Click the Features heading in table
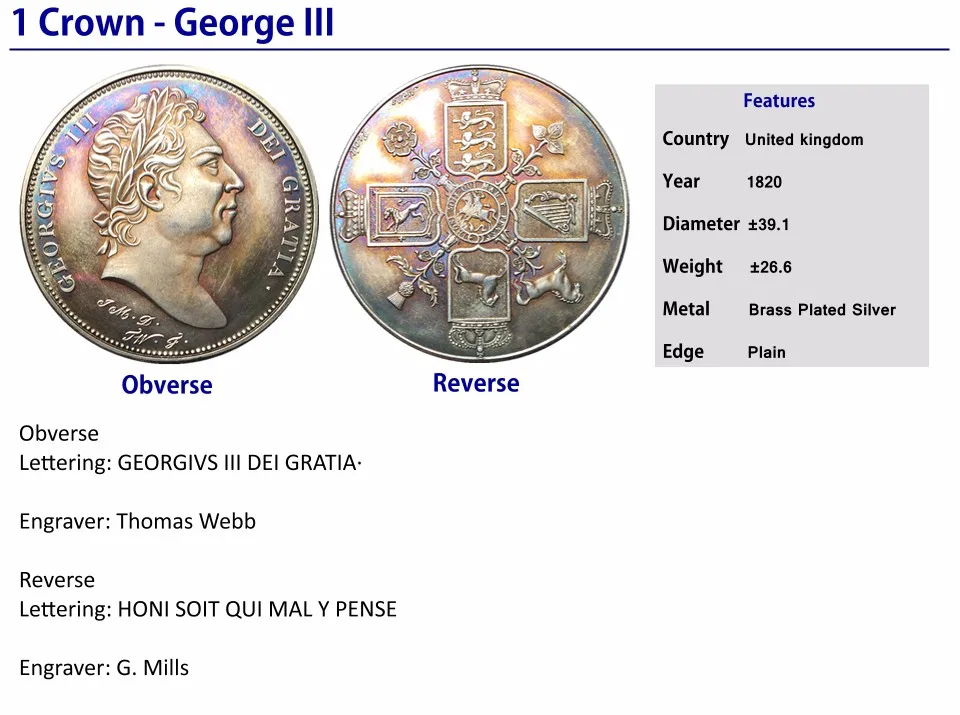Viewport: 960px width, 715px height. 779,100
